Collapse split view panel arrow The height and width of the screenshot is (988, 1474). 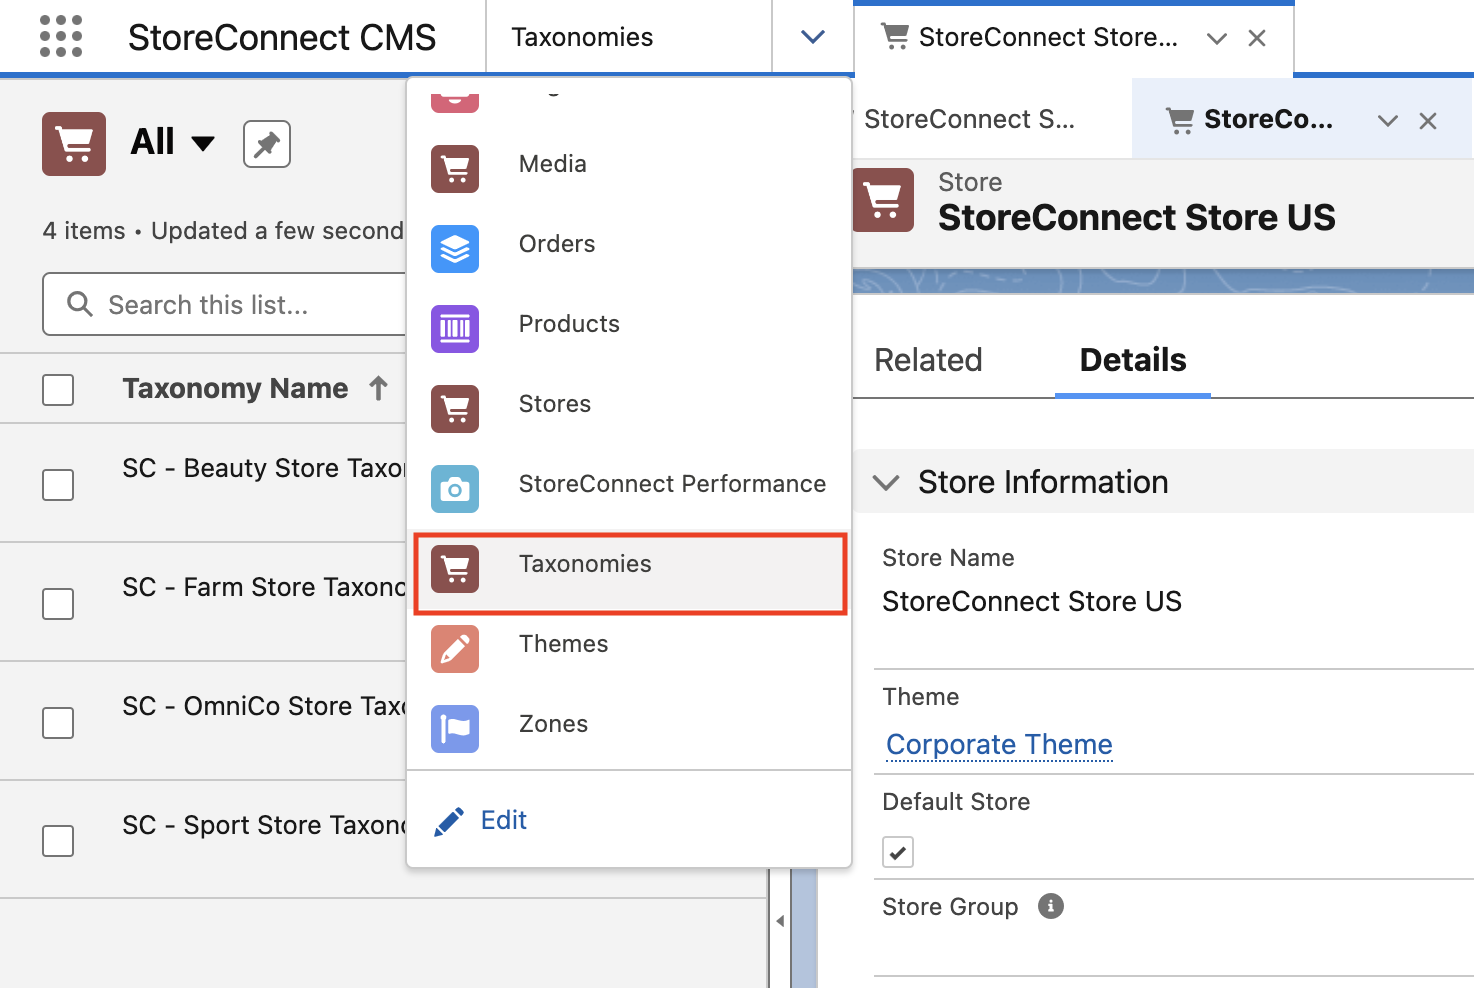780,921
